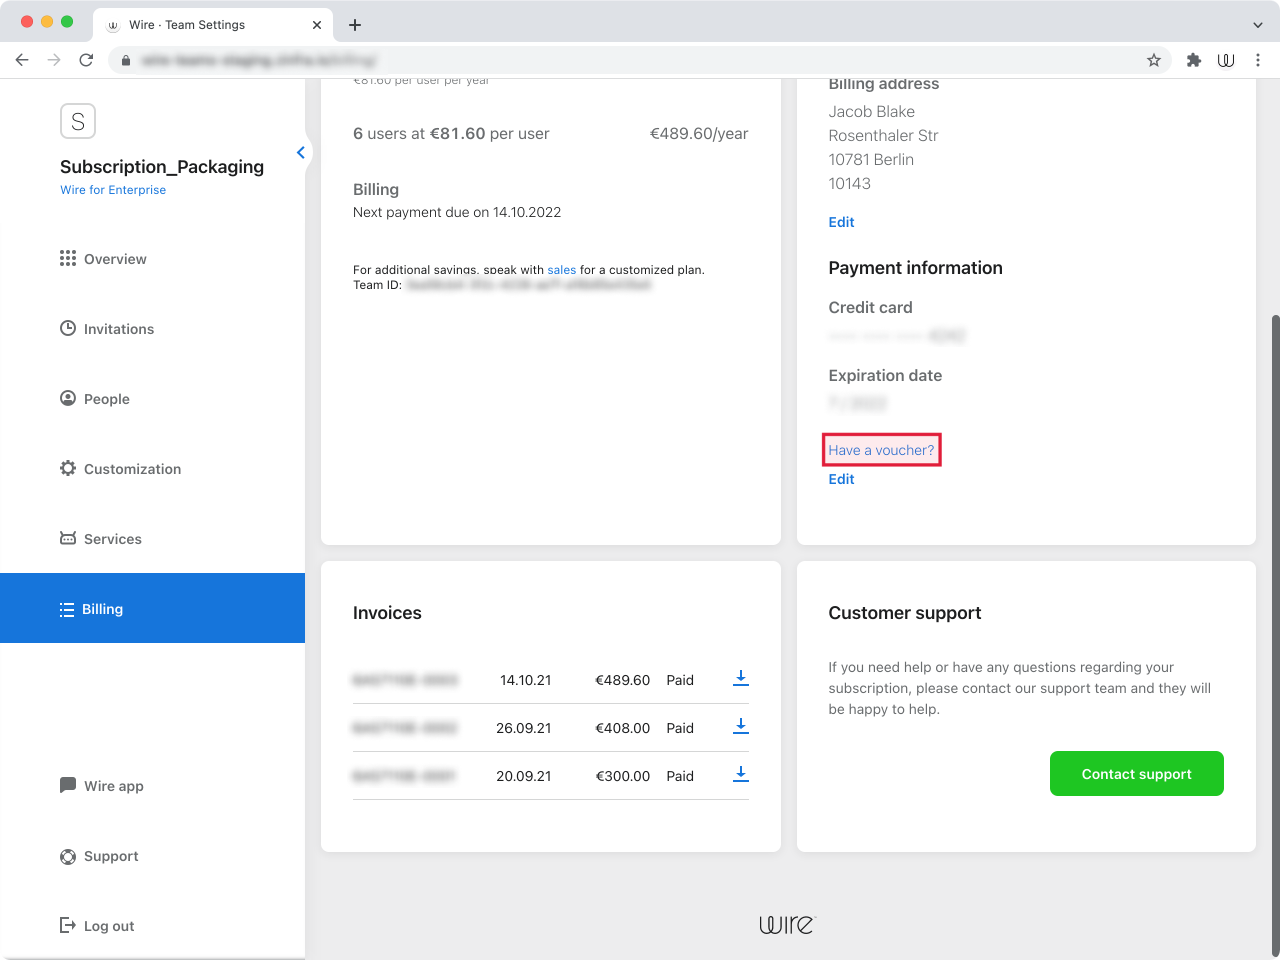This screenshot has width=1280, height=960.
Task: Open a new browser tab
Action: tap(355, 25)
